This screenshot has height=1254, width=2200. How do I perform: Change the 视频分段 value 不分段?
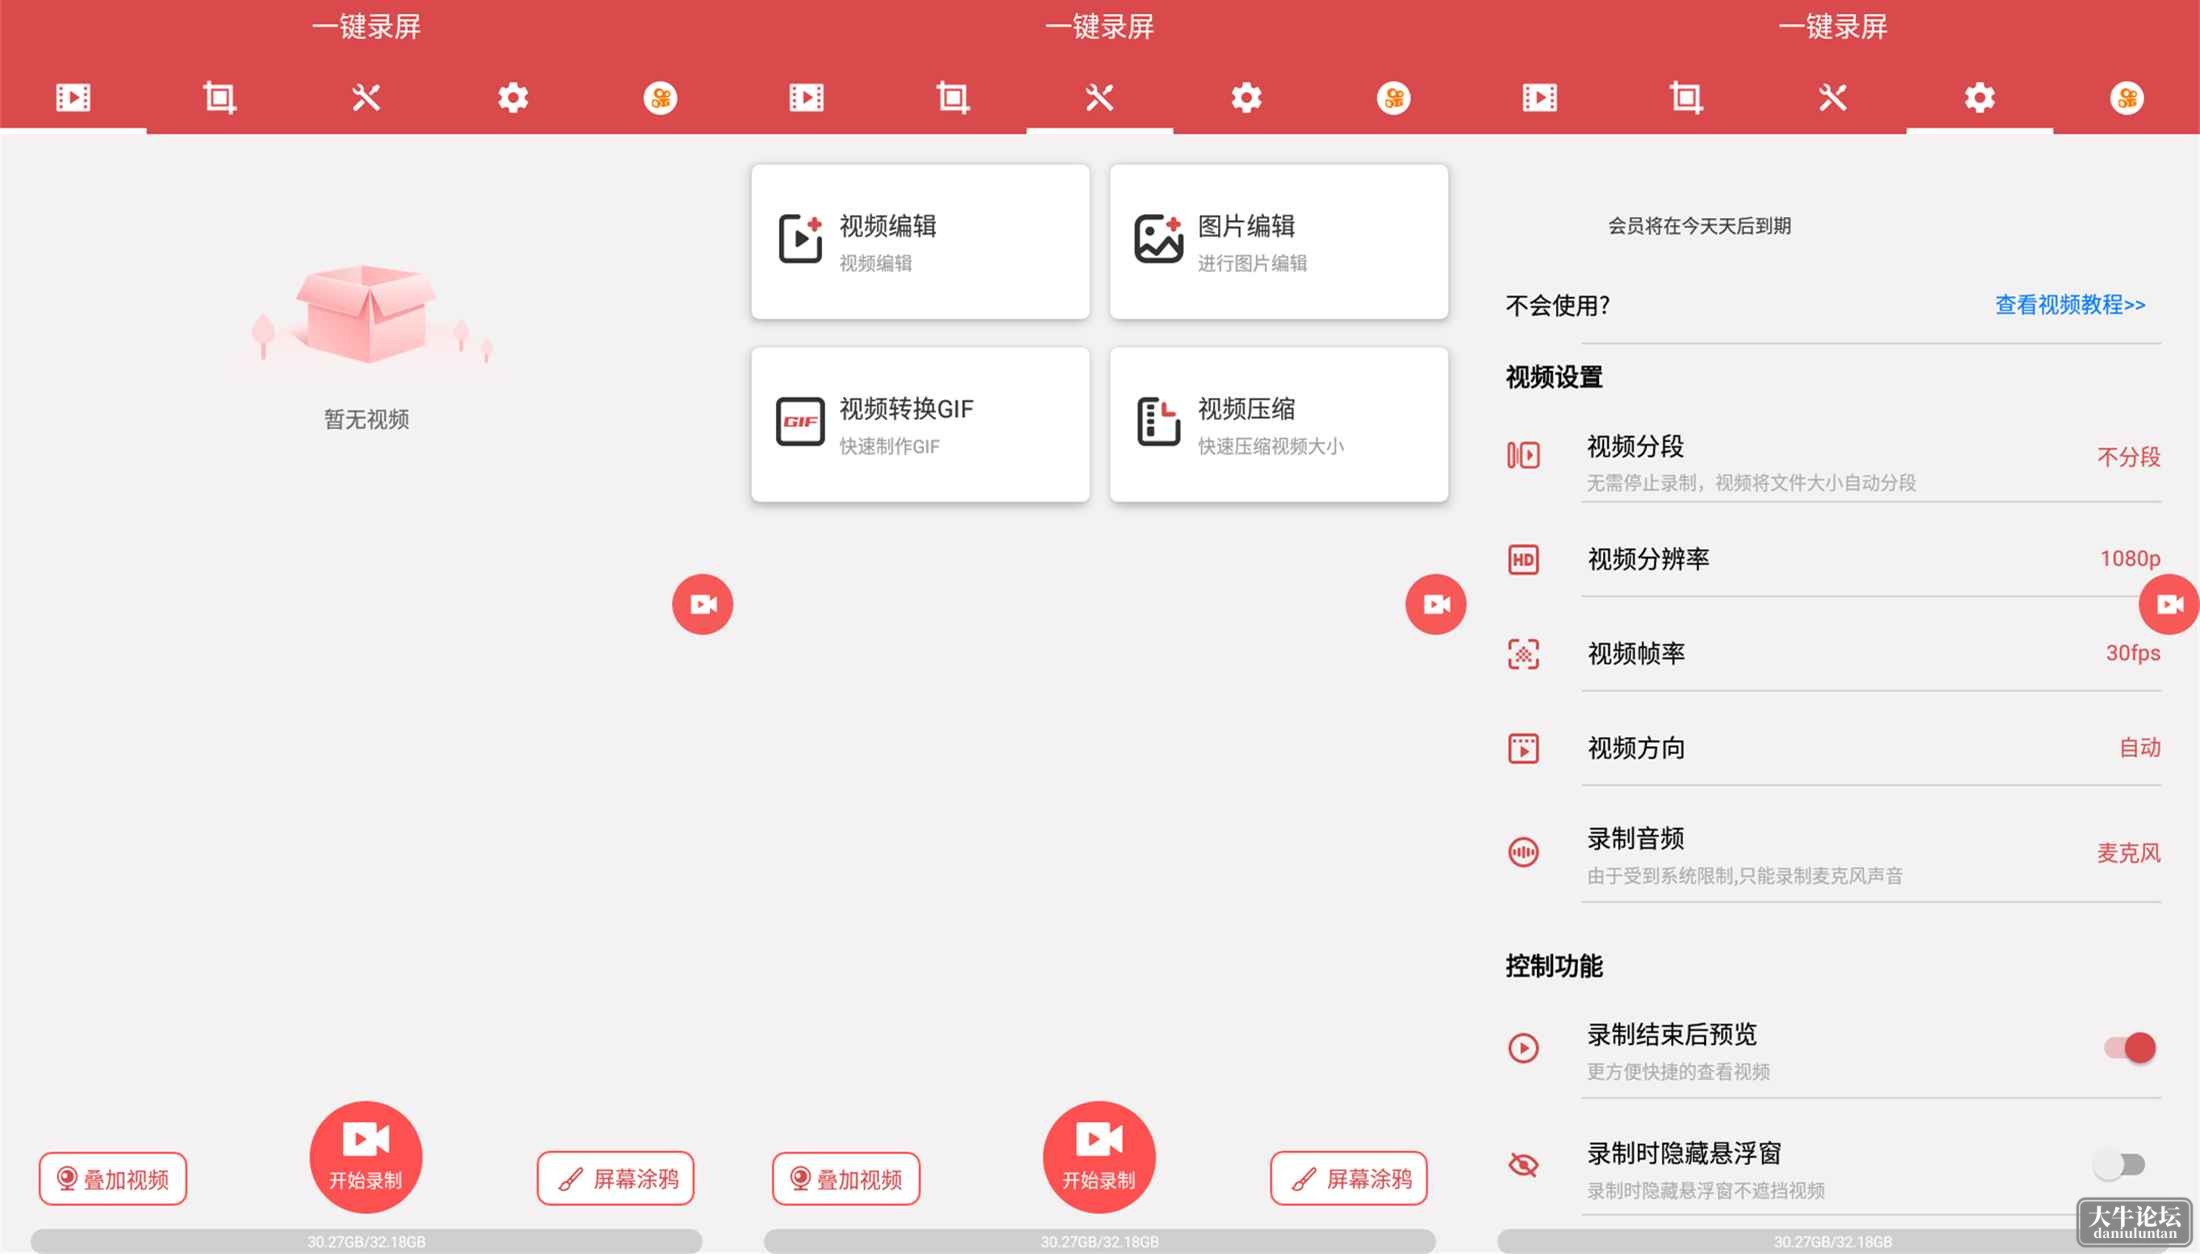[2128, 457]
